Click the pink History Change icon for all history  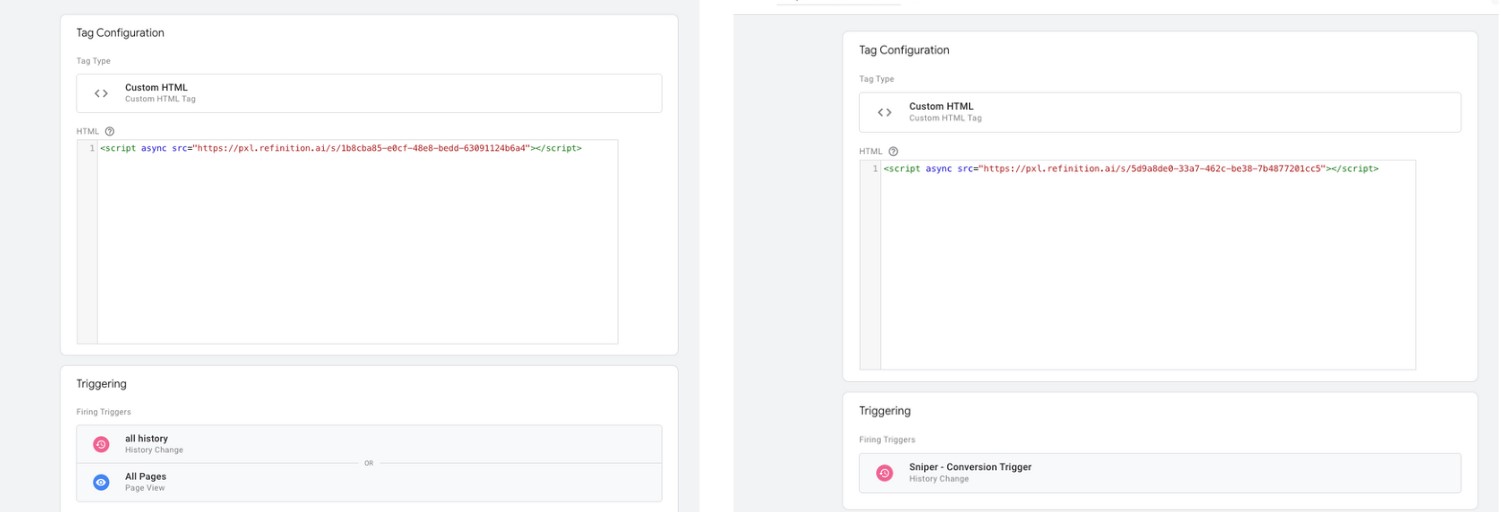(101, 444)
